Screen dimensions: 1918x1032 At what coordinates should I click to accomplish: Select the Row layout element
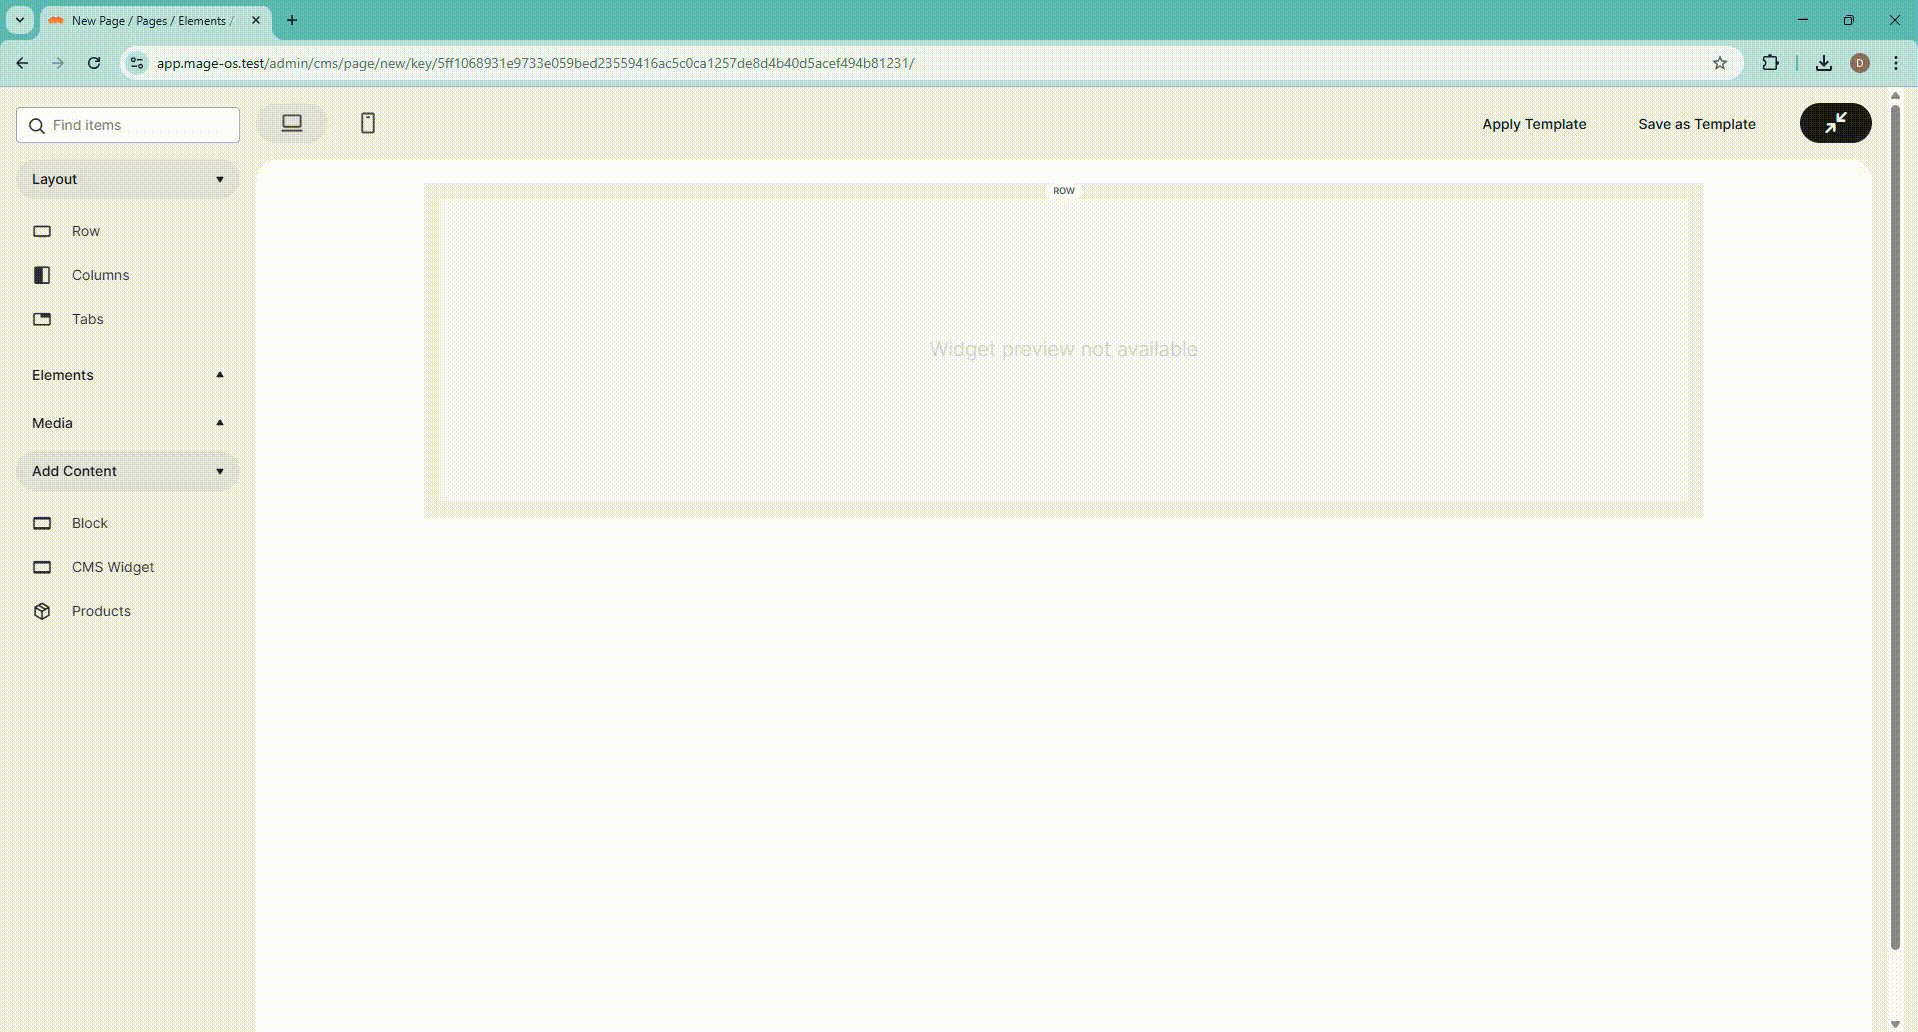85,231
